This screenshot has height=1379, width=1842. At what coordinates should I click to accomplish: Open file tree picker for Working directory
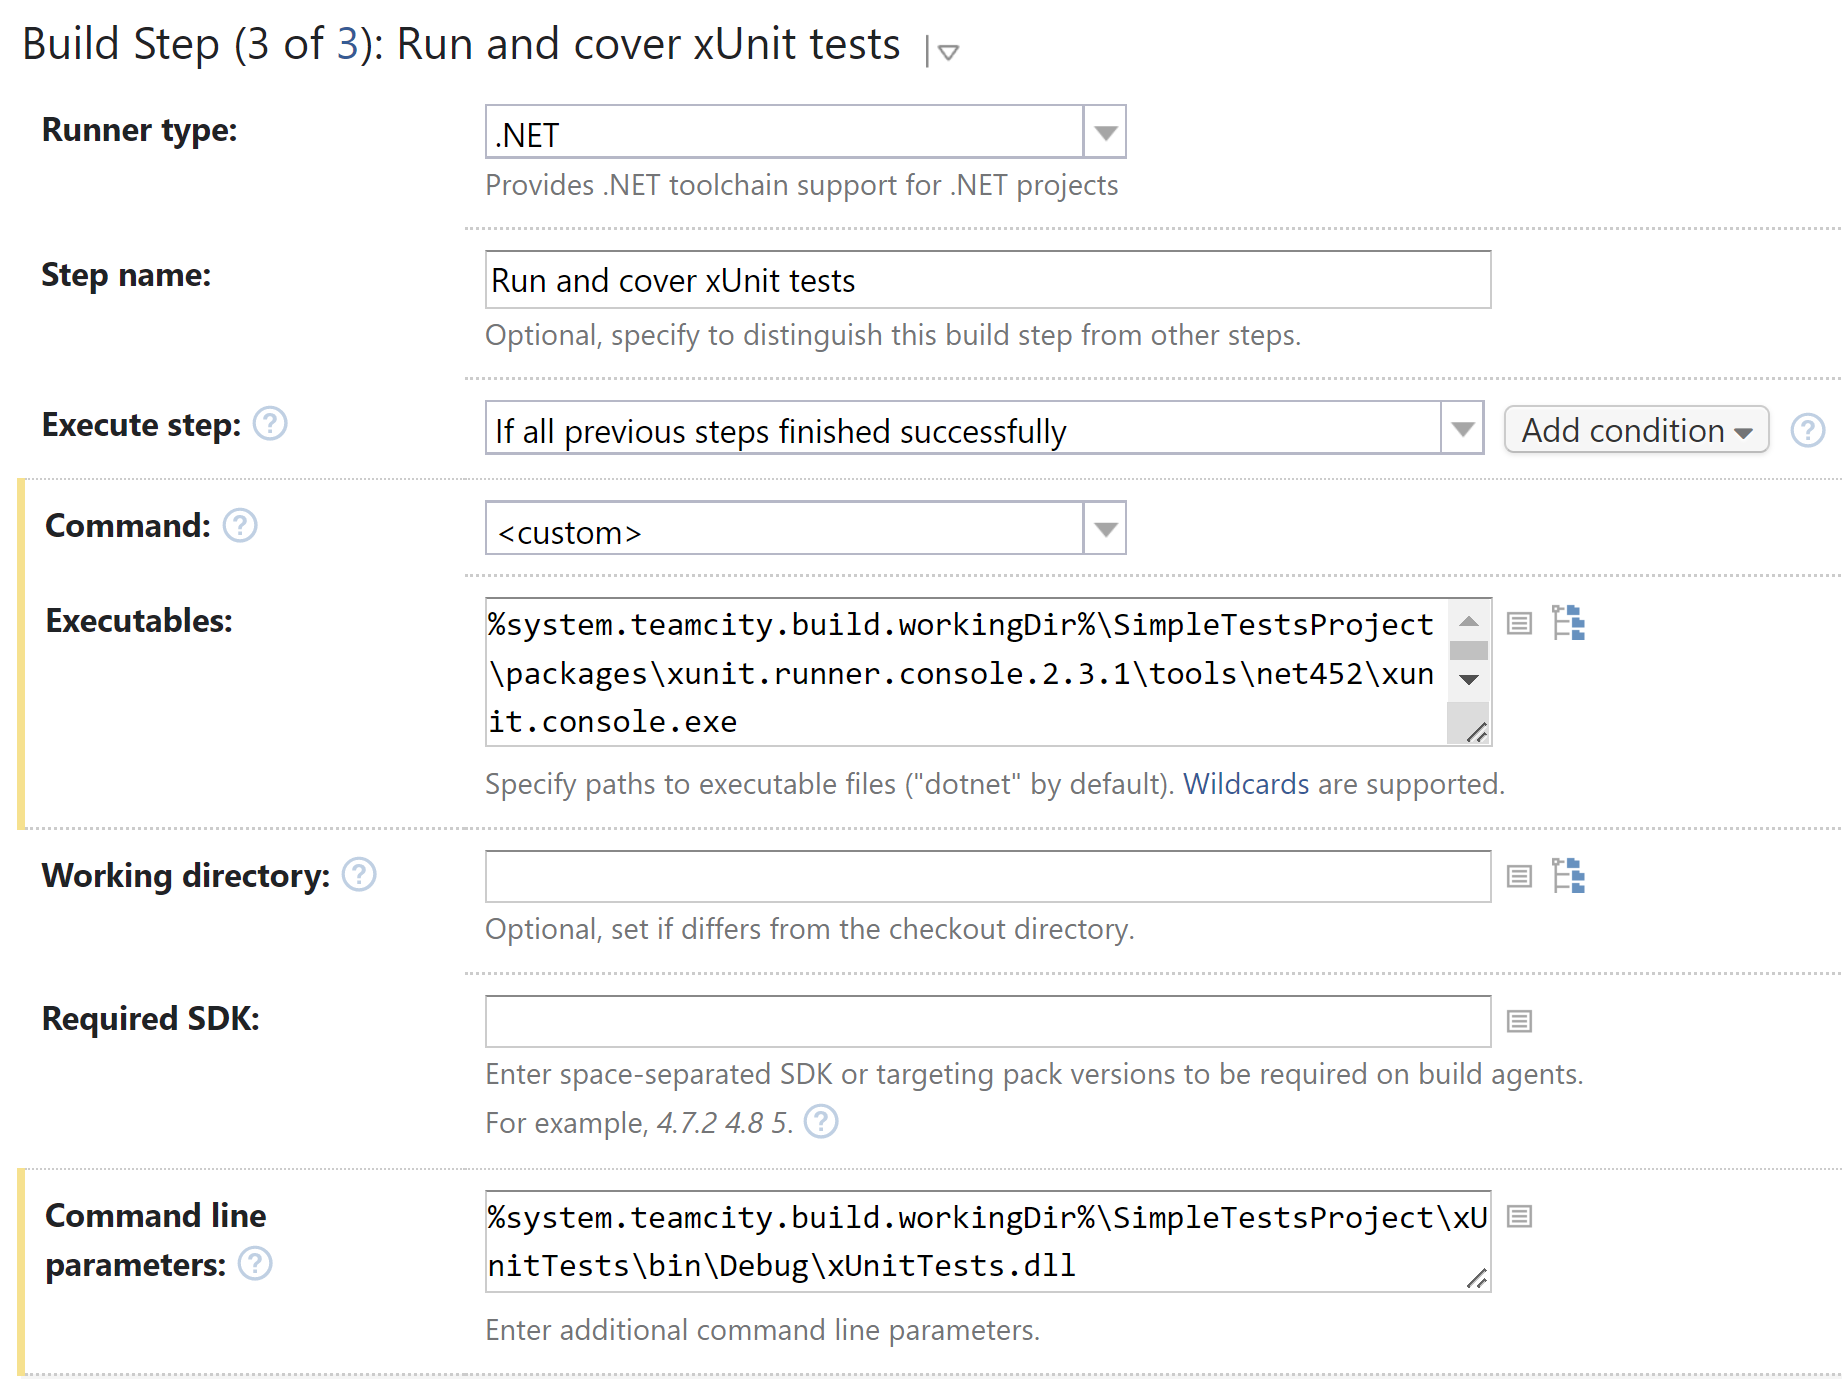[x=1568, y=875]
